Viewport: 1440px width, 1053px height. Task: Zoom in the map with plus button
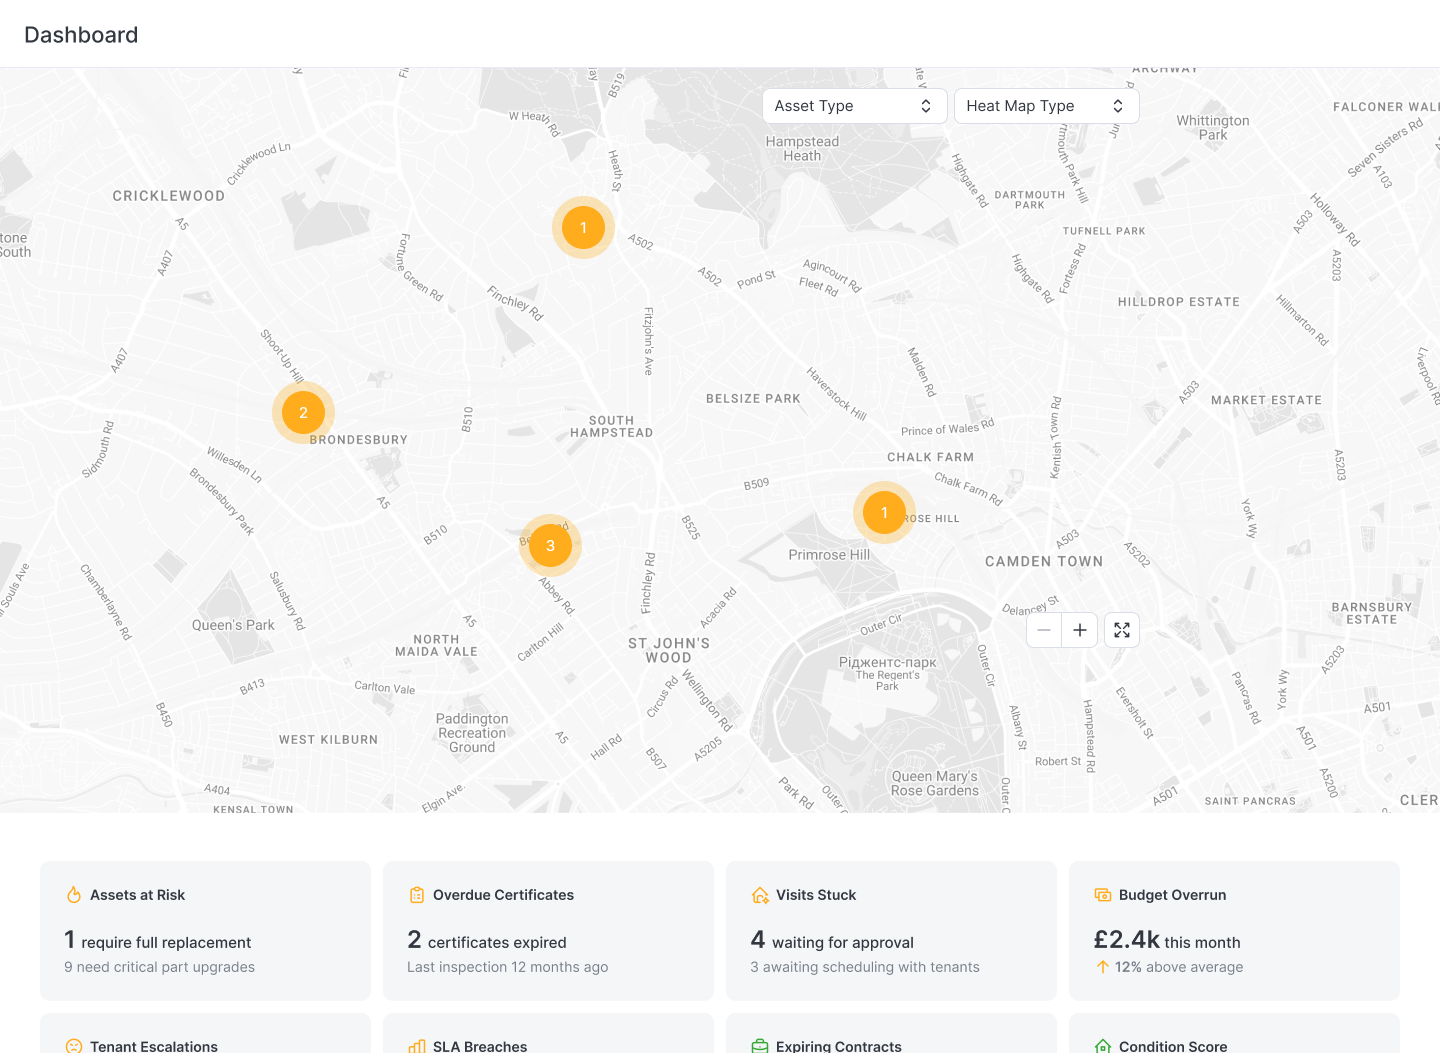coord(1080,630)
